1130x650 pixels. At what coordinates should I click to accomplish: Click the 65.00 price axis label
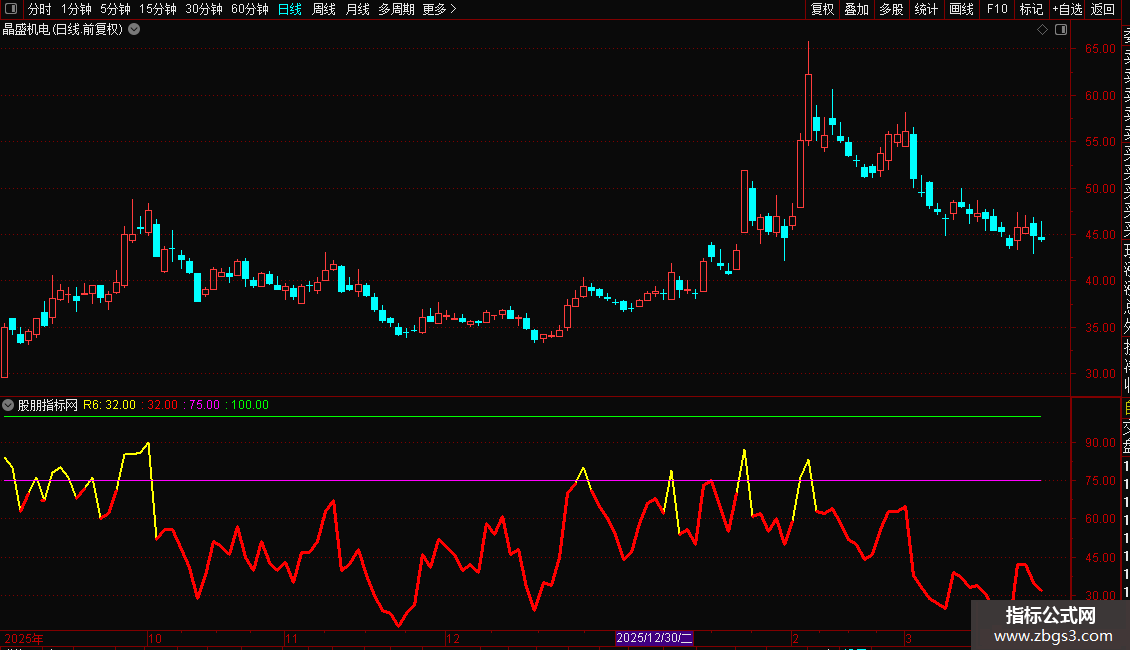[1100, 49]
